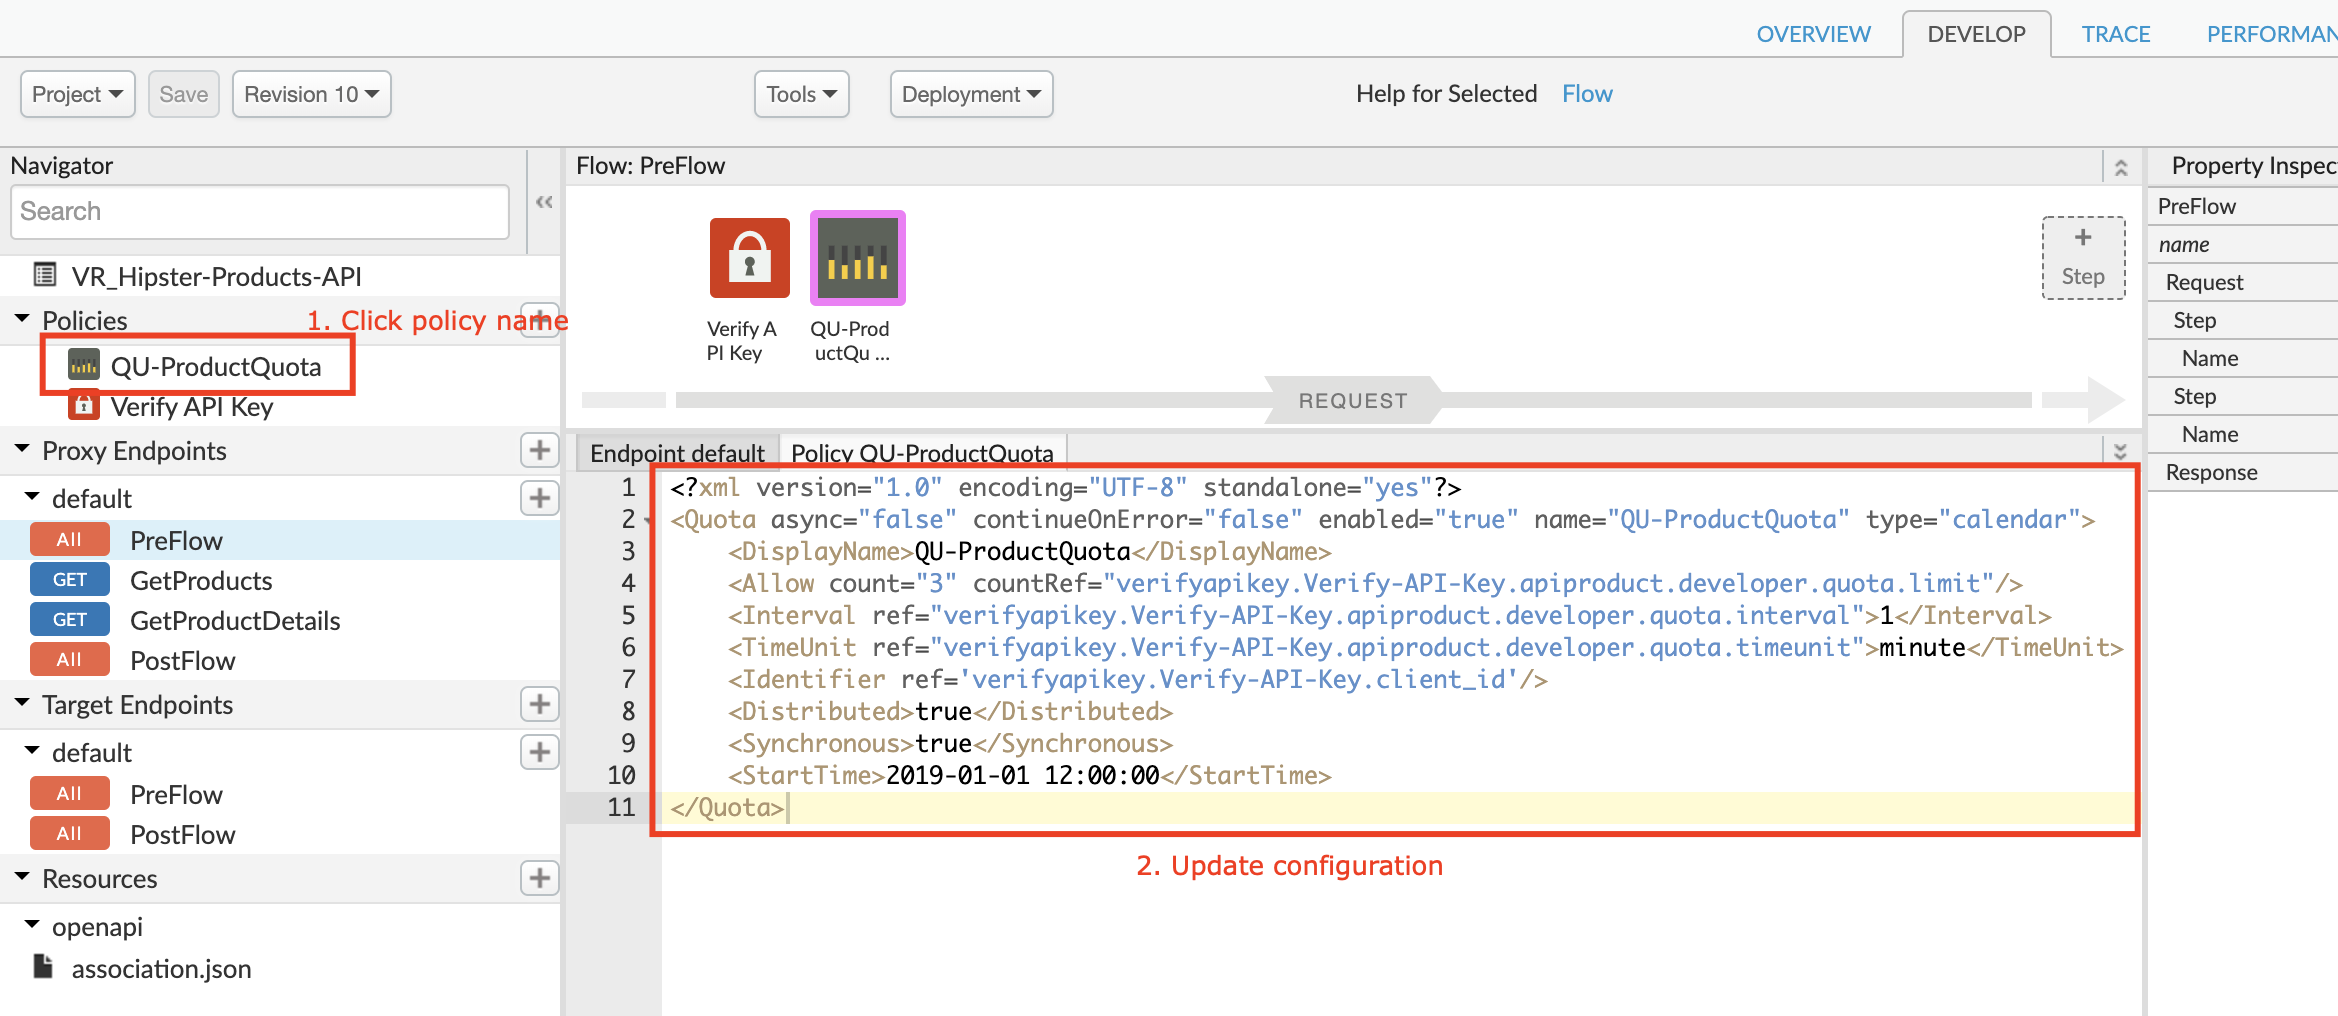Click the StartTime value on line 10
This screenshot has width=2338, height=1016.
[1022, 776]
